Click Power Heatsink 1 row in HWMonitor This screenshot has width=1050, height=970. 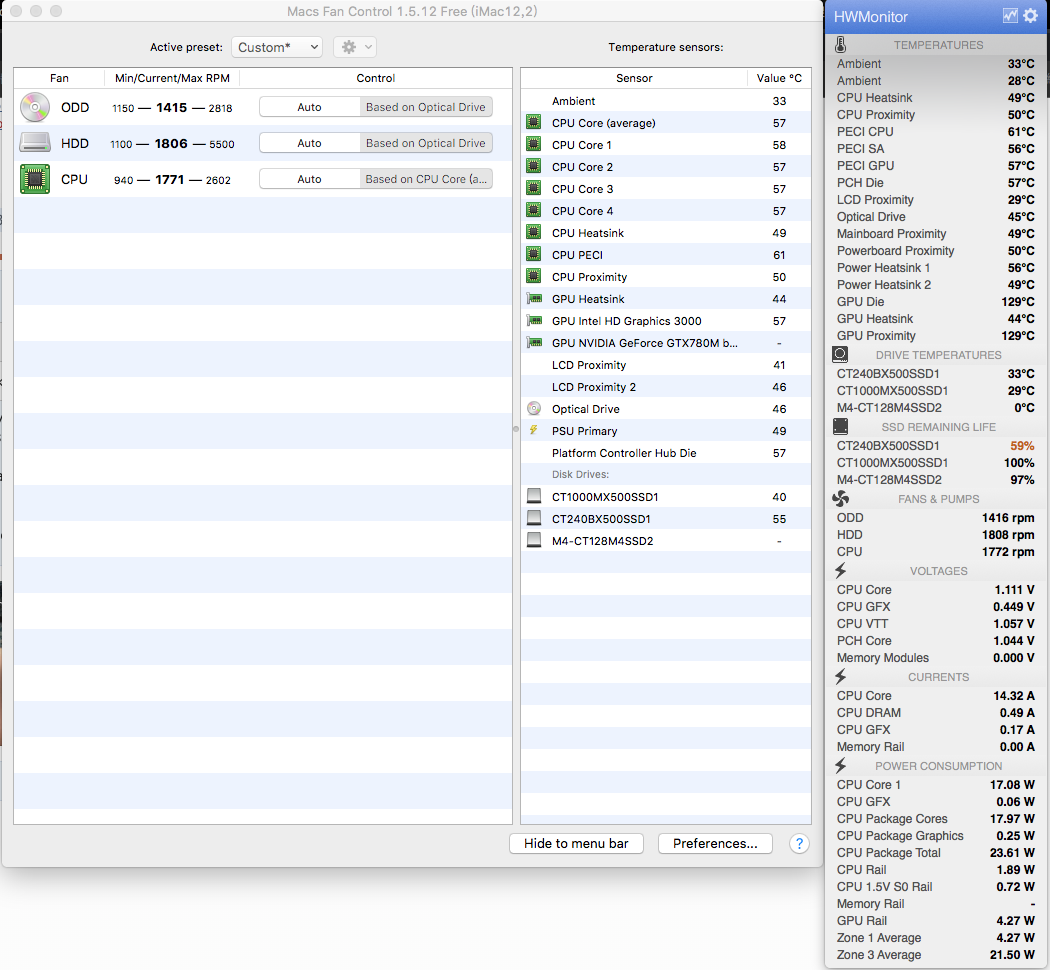[935, 268]
